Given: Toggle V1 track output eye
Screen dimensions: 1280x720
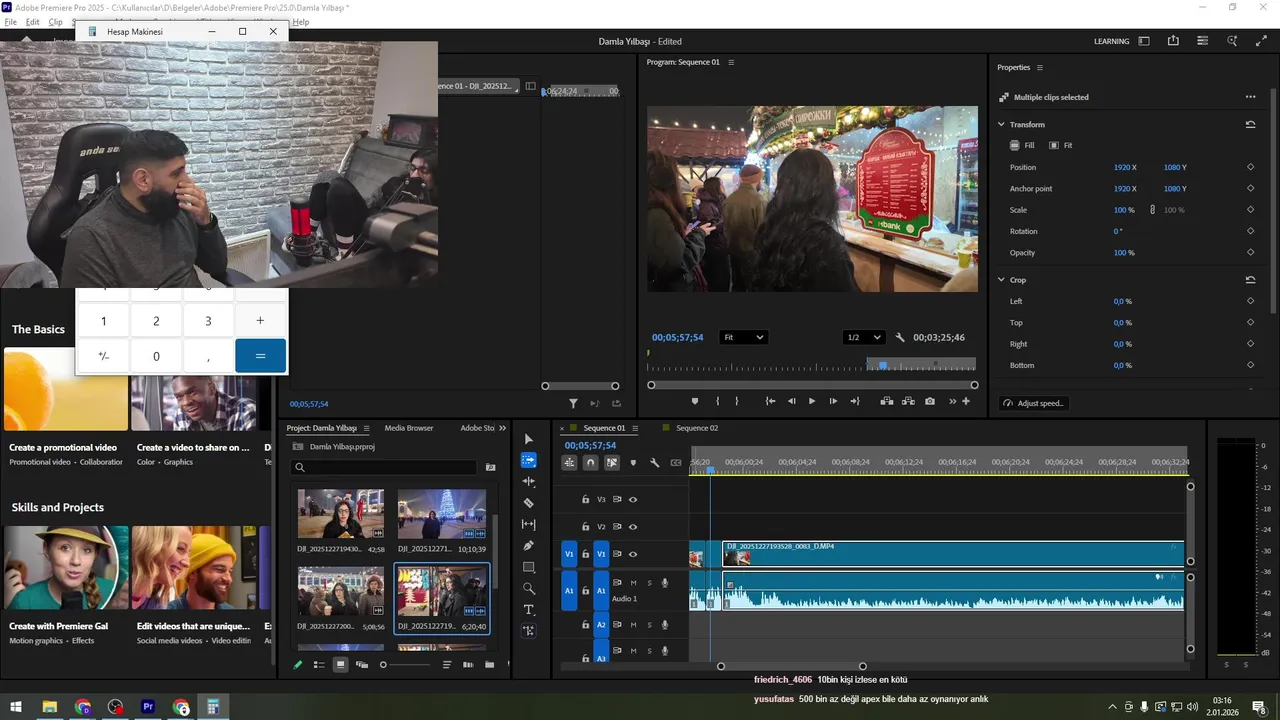Looking at the screenshot, I should 633,554.
